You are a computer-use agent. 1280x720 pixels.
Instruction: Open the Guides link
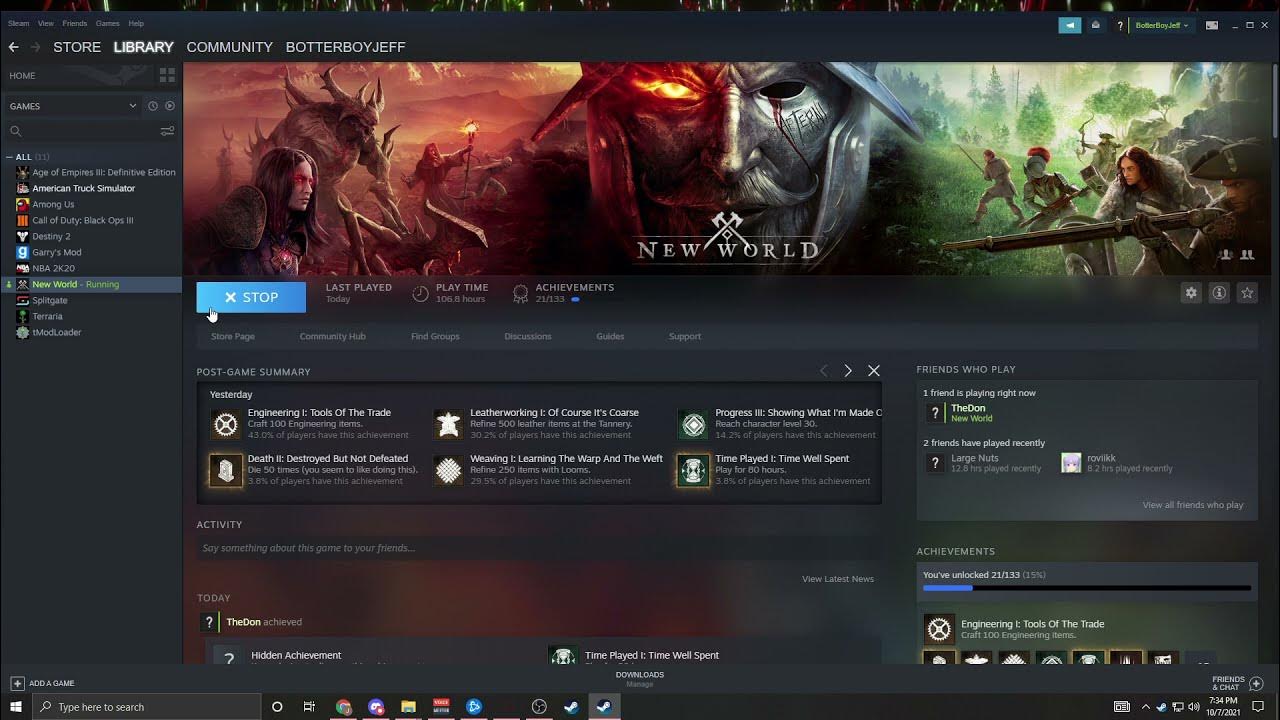[x=610, y=336]
